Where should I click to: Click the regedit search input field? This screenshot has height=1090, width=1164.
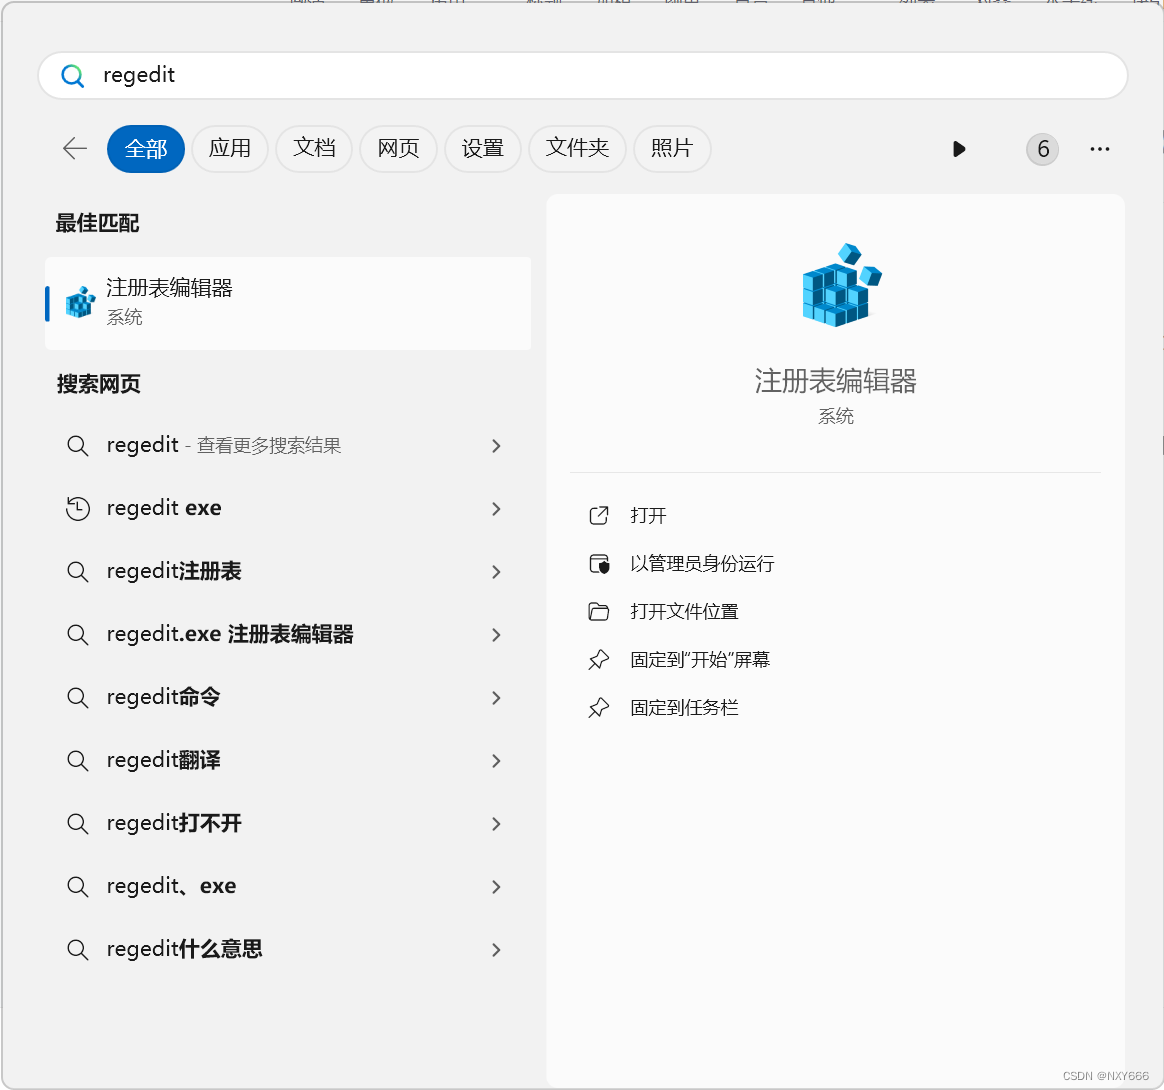[583, 76]
